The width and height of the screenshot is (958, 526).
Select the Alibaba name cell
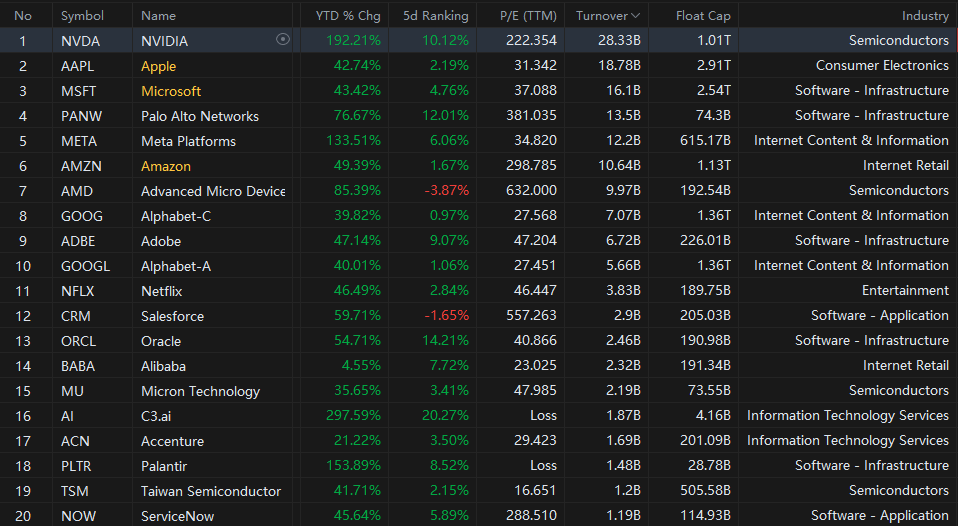(163, 367)
